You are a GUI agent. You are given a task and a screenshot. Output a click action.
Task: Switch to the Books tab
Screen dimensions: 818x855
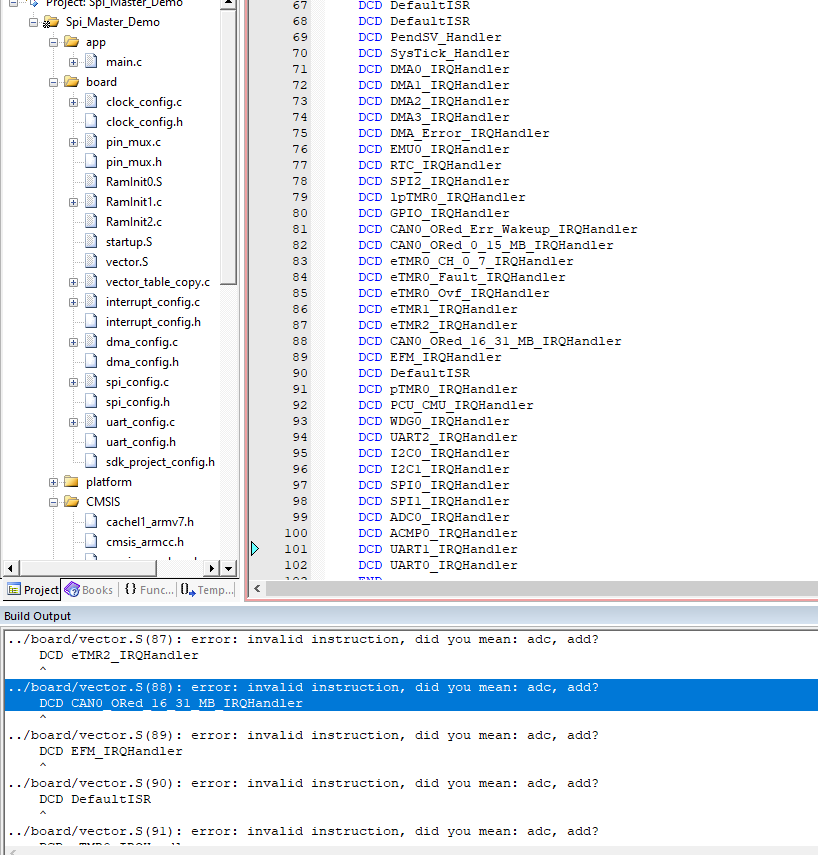89,590
